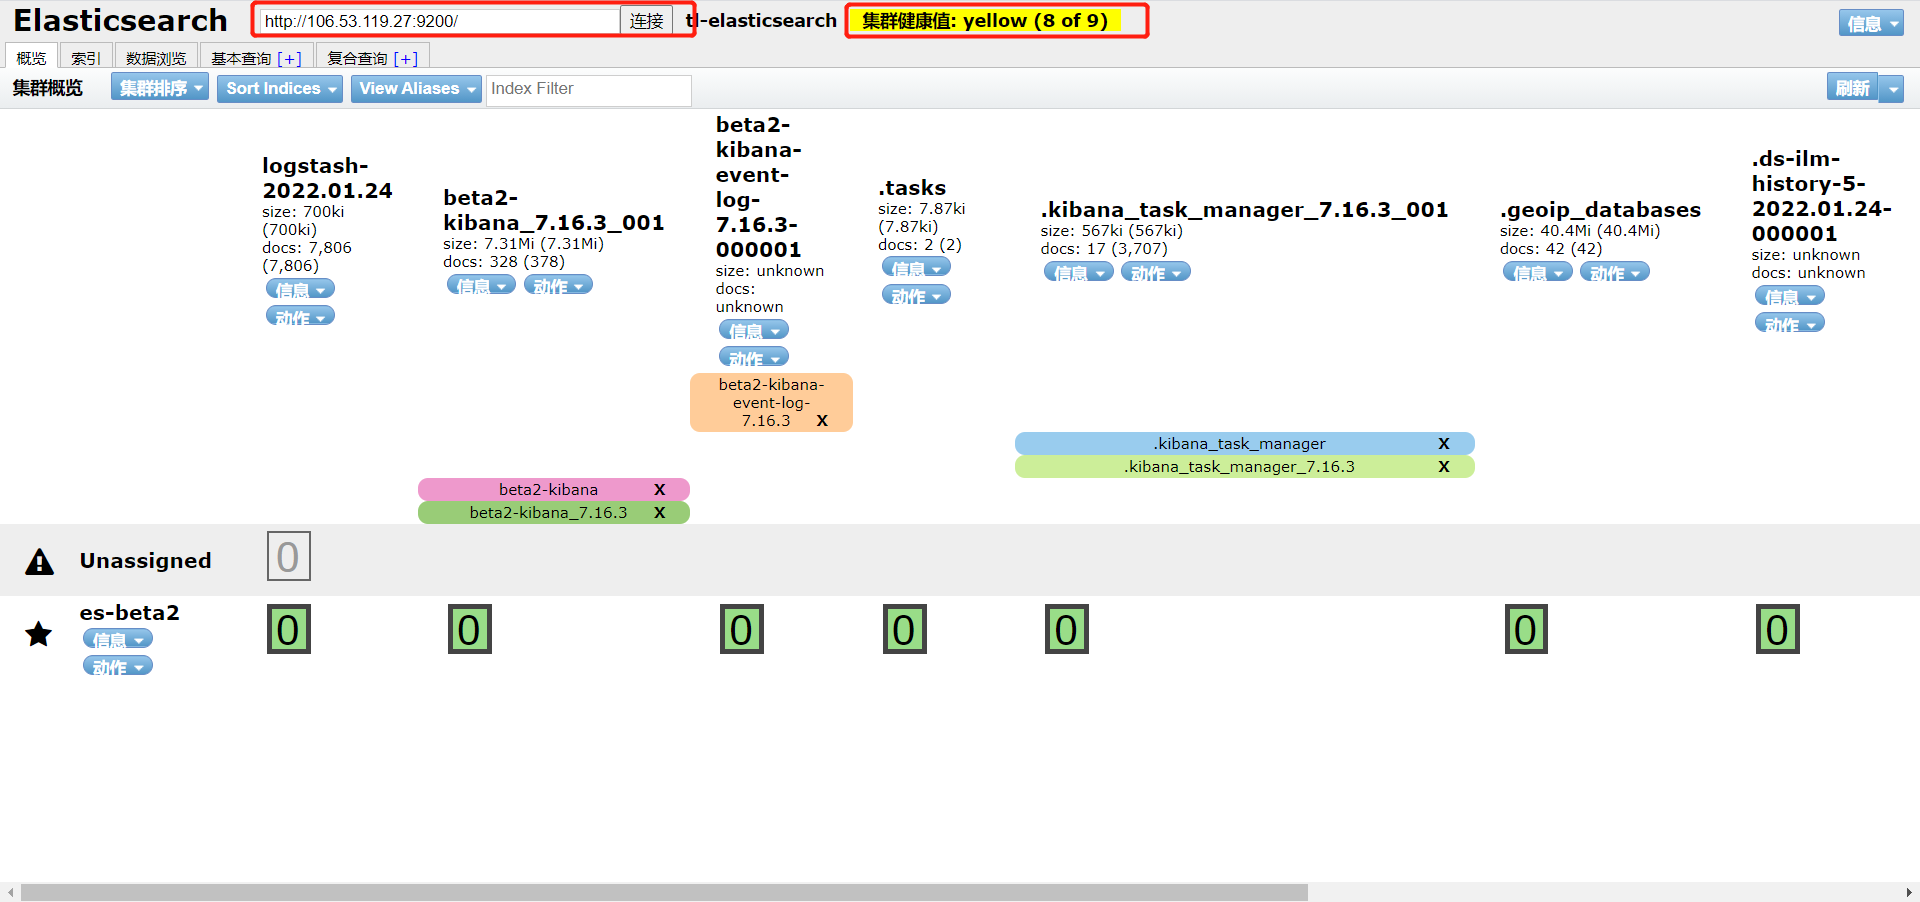Viewport: 1920px width, 902px height.
Task: Click the 刷新 refresh button
Action: coord(1852,89)
